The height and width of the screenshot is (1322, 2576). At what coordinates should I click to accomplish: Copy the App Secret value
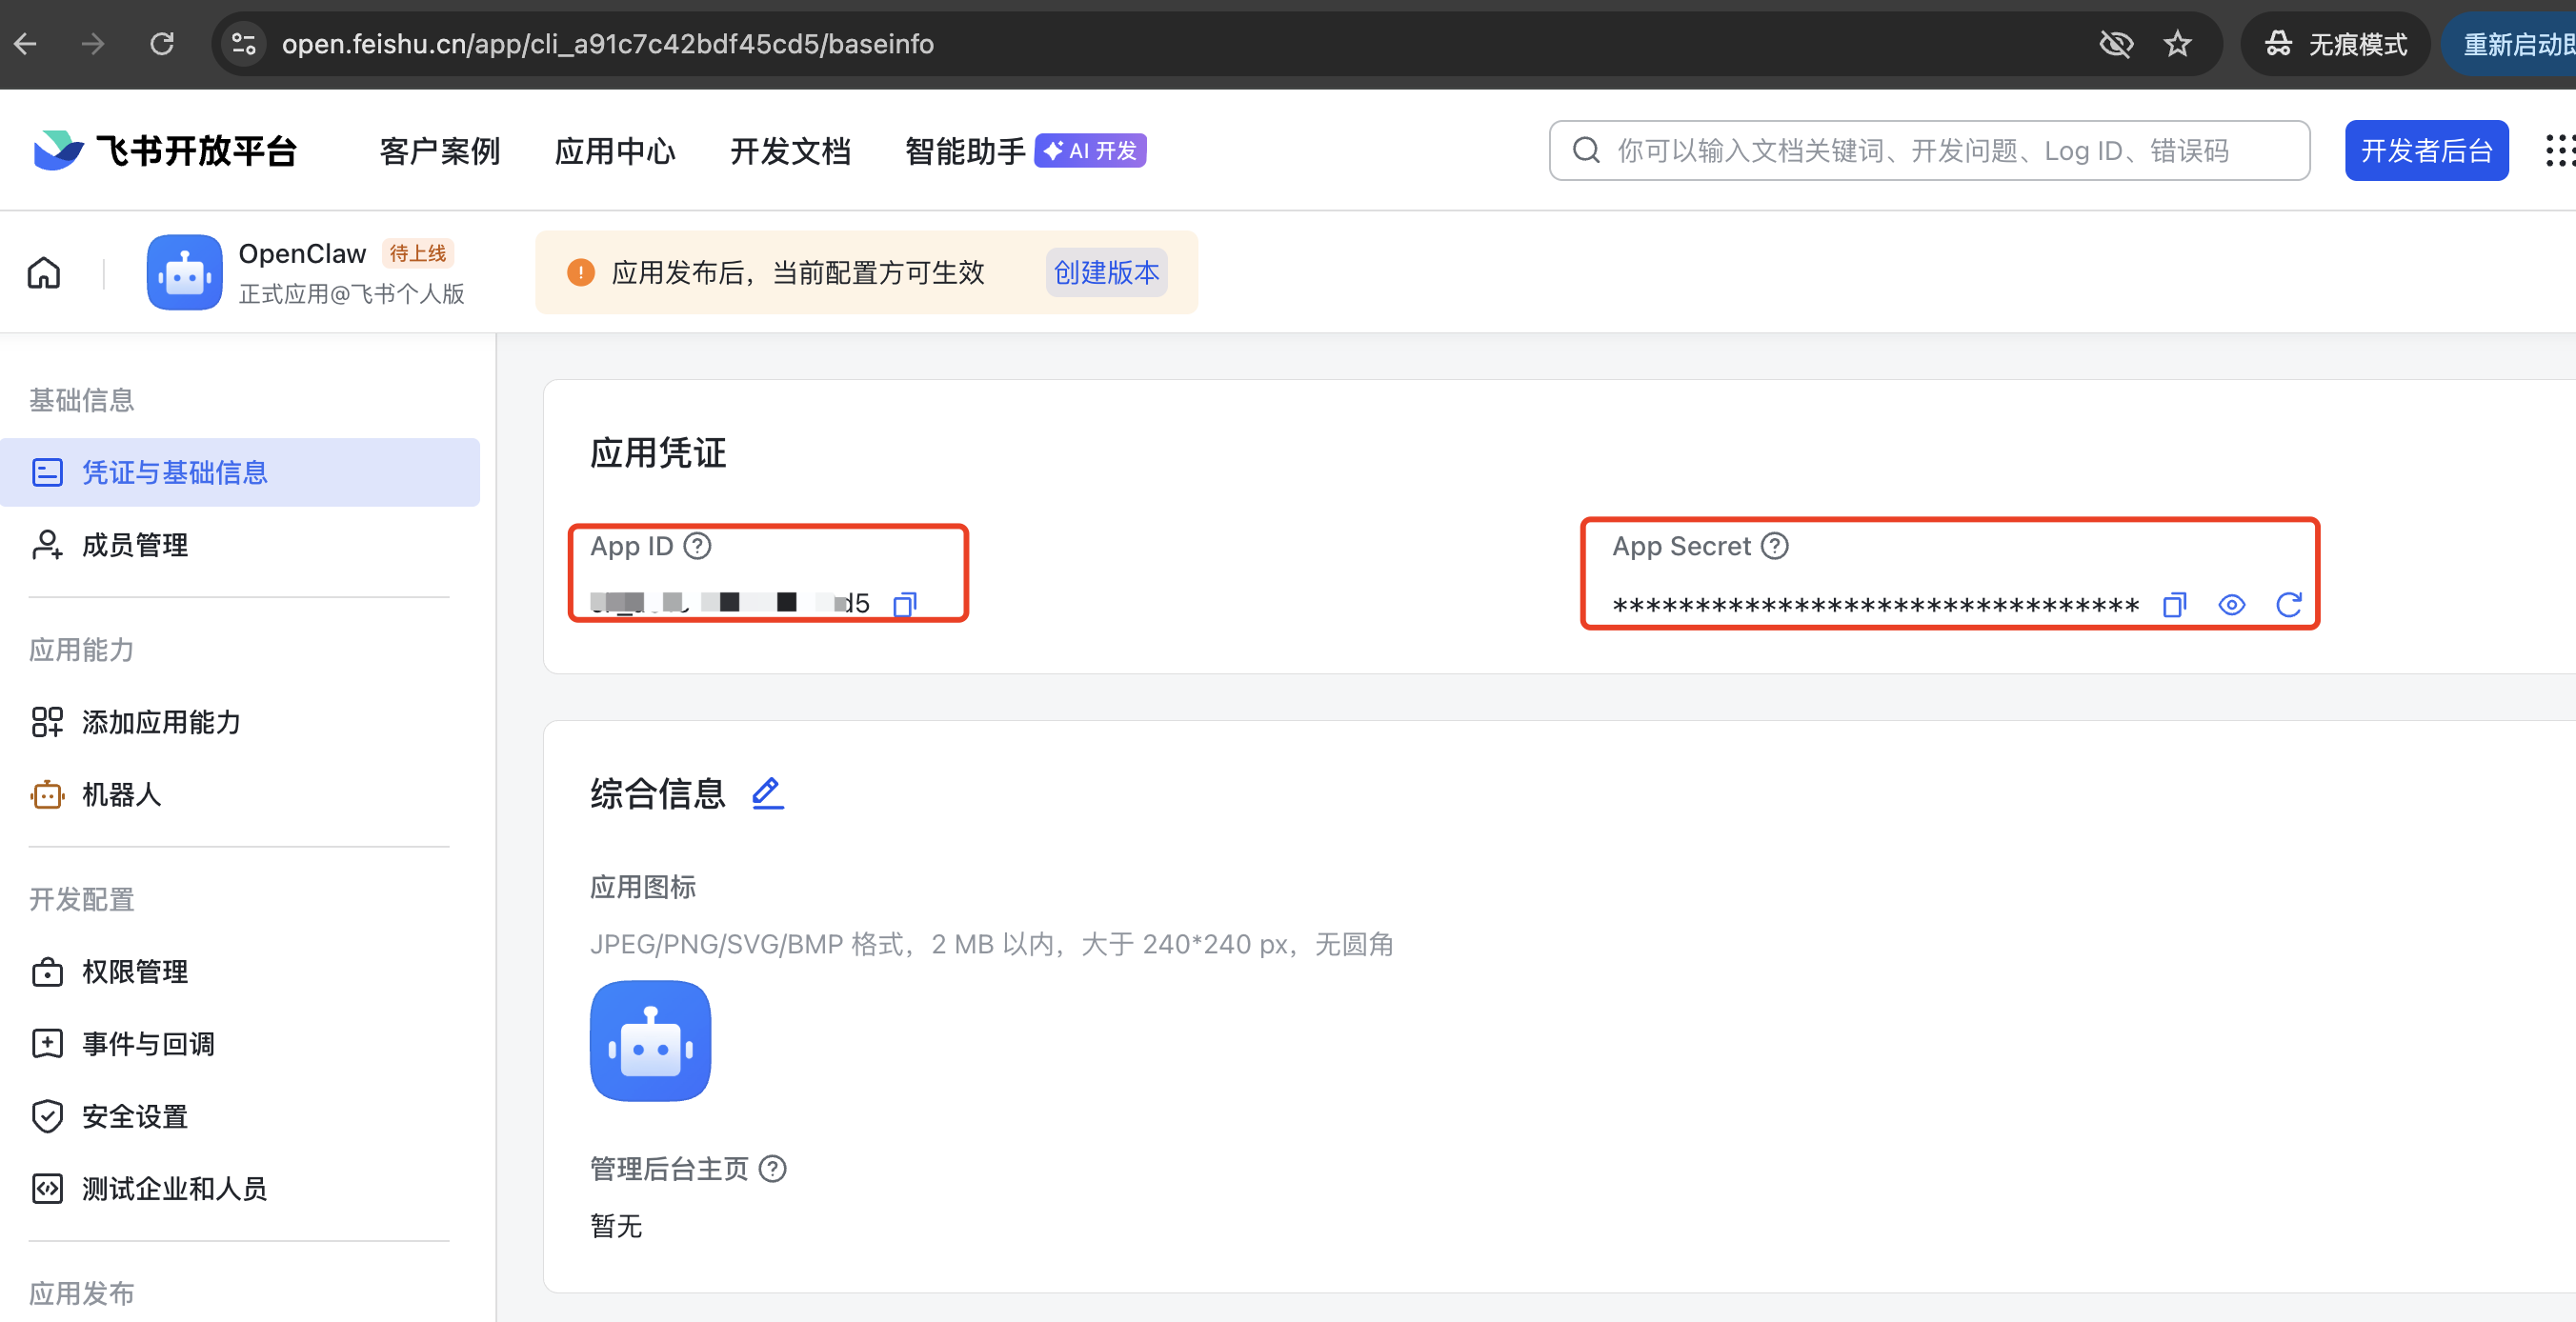coord(2174,605)
